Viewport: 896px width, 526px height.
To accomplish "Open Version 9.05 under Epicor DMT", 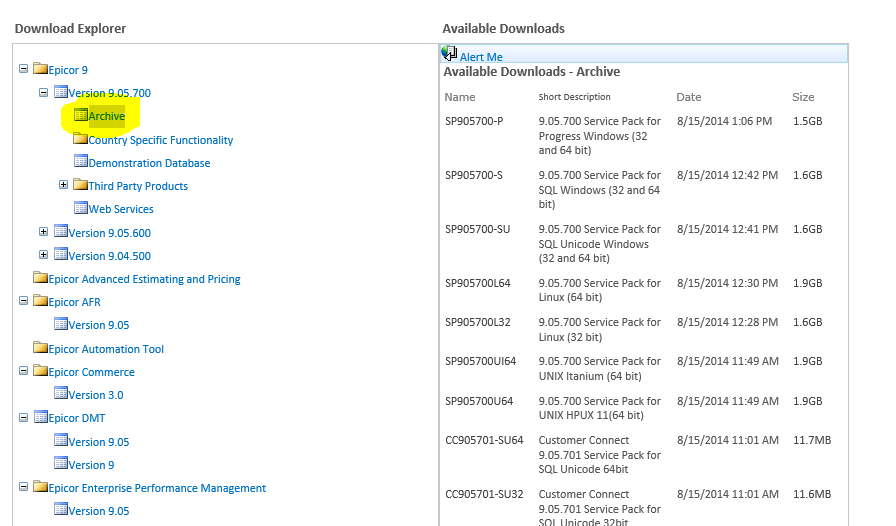I will click(99, 442).
